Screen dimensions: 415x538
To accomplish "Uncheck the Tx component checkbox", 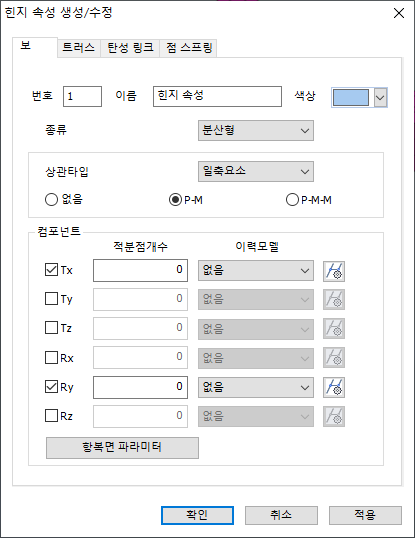I will pyautogui.click(x=51, y=270).
